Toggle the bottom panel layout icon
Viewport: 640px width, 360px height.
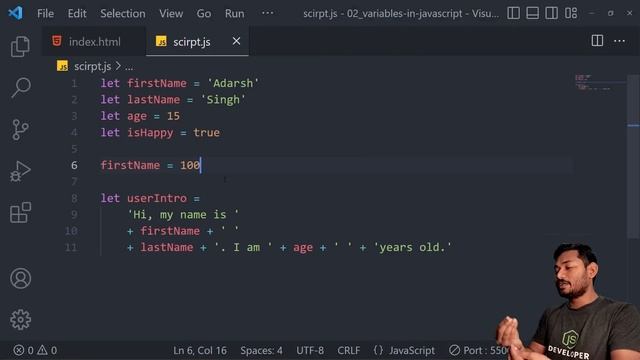532,13
